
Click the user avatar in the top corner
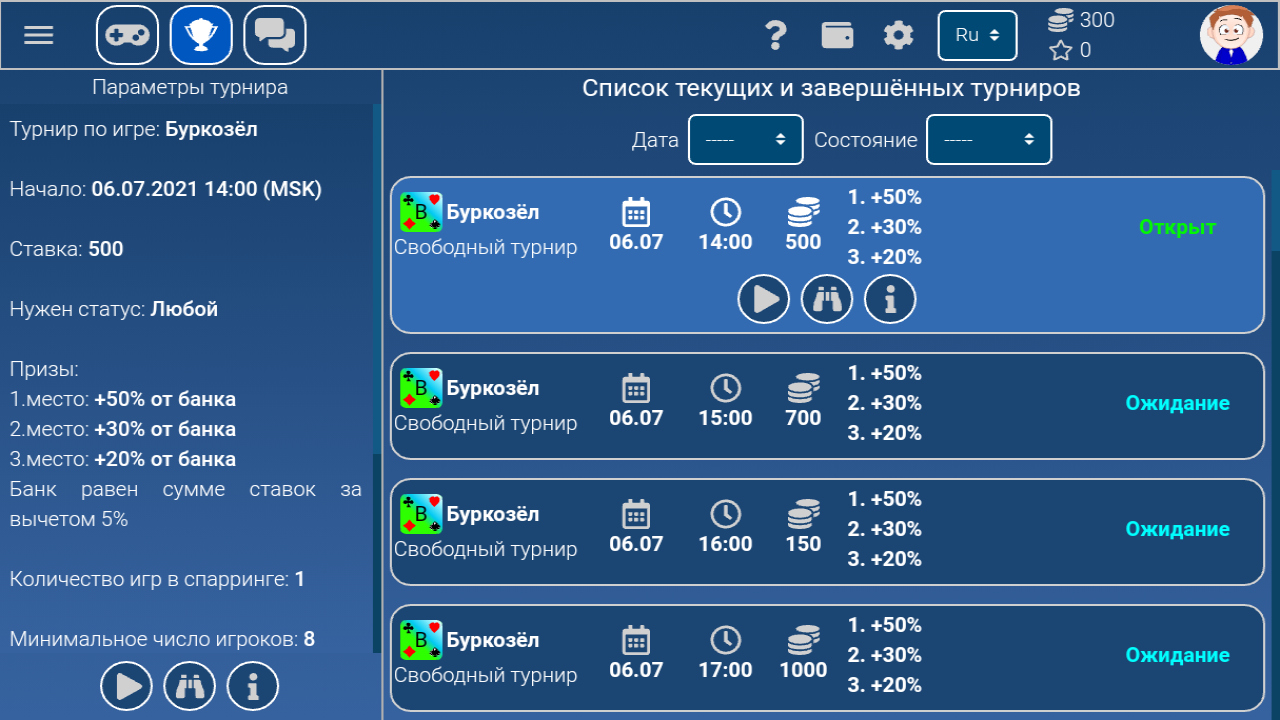click(x=1231, y=34)
